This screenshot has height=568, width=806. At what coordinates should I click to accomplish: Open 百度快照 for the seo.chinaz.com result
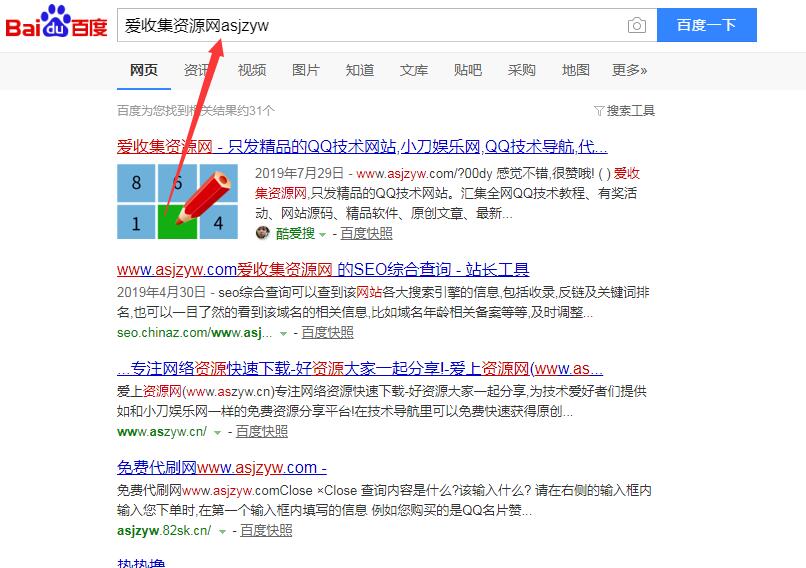(327, 333)
